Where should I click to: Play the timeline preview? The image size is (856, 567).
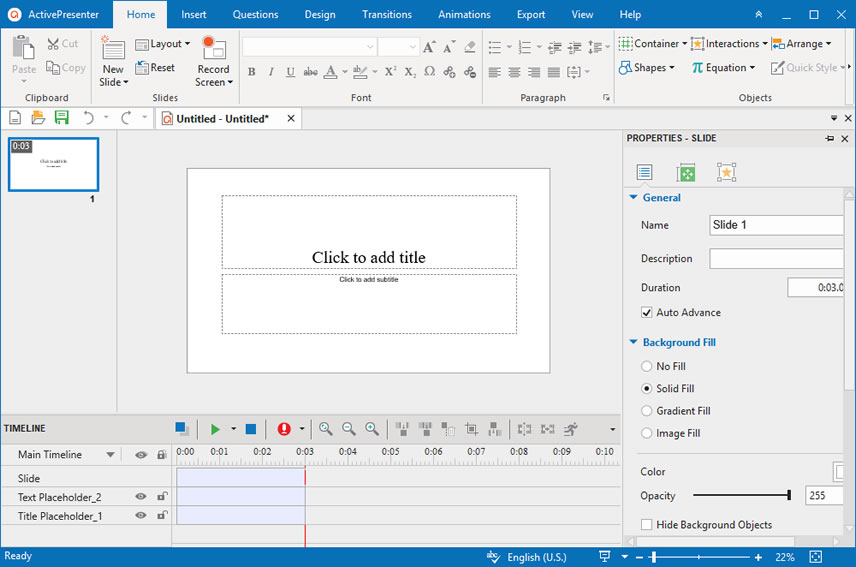point(215,429)
